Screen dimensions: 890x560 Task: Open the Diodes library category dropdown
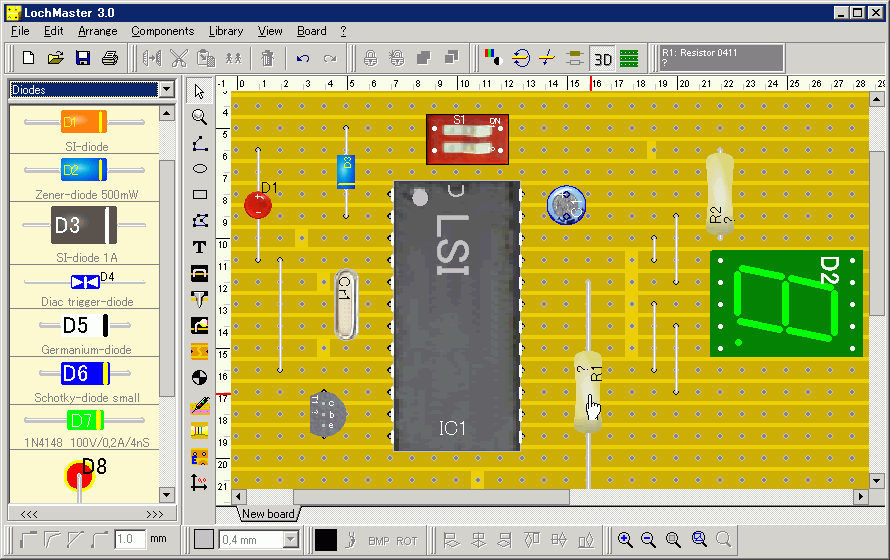[x=166, y=89]
